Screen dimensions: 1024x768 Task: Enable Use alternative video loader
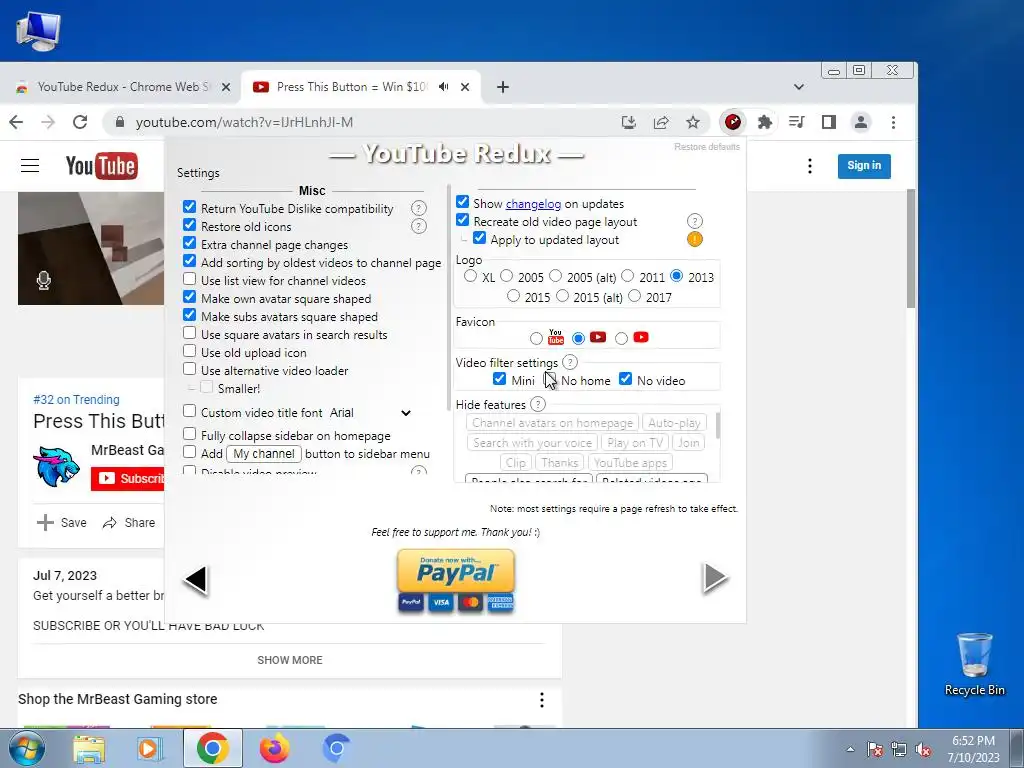(x=189, y=369)
